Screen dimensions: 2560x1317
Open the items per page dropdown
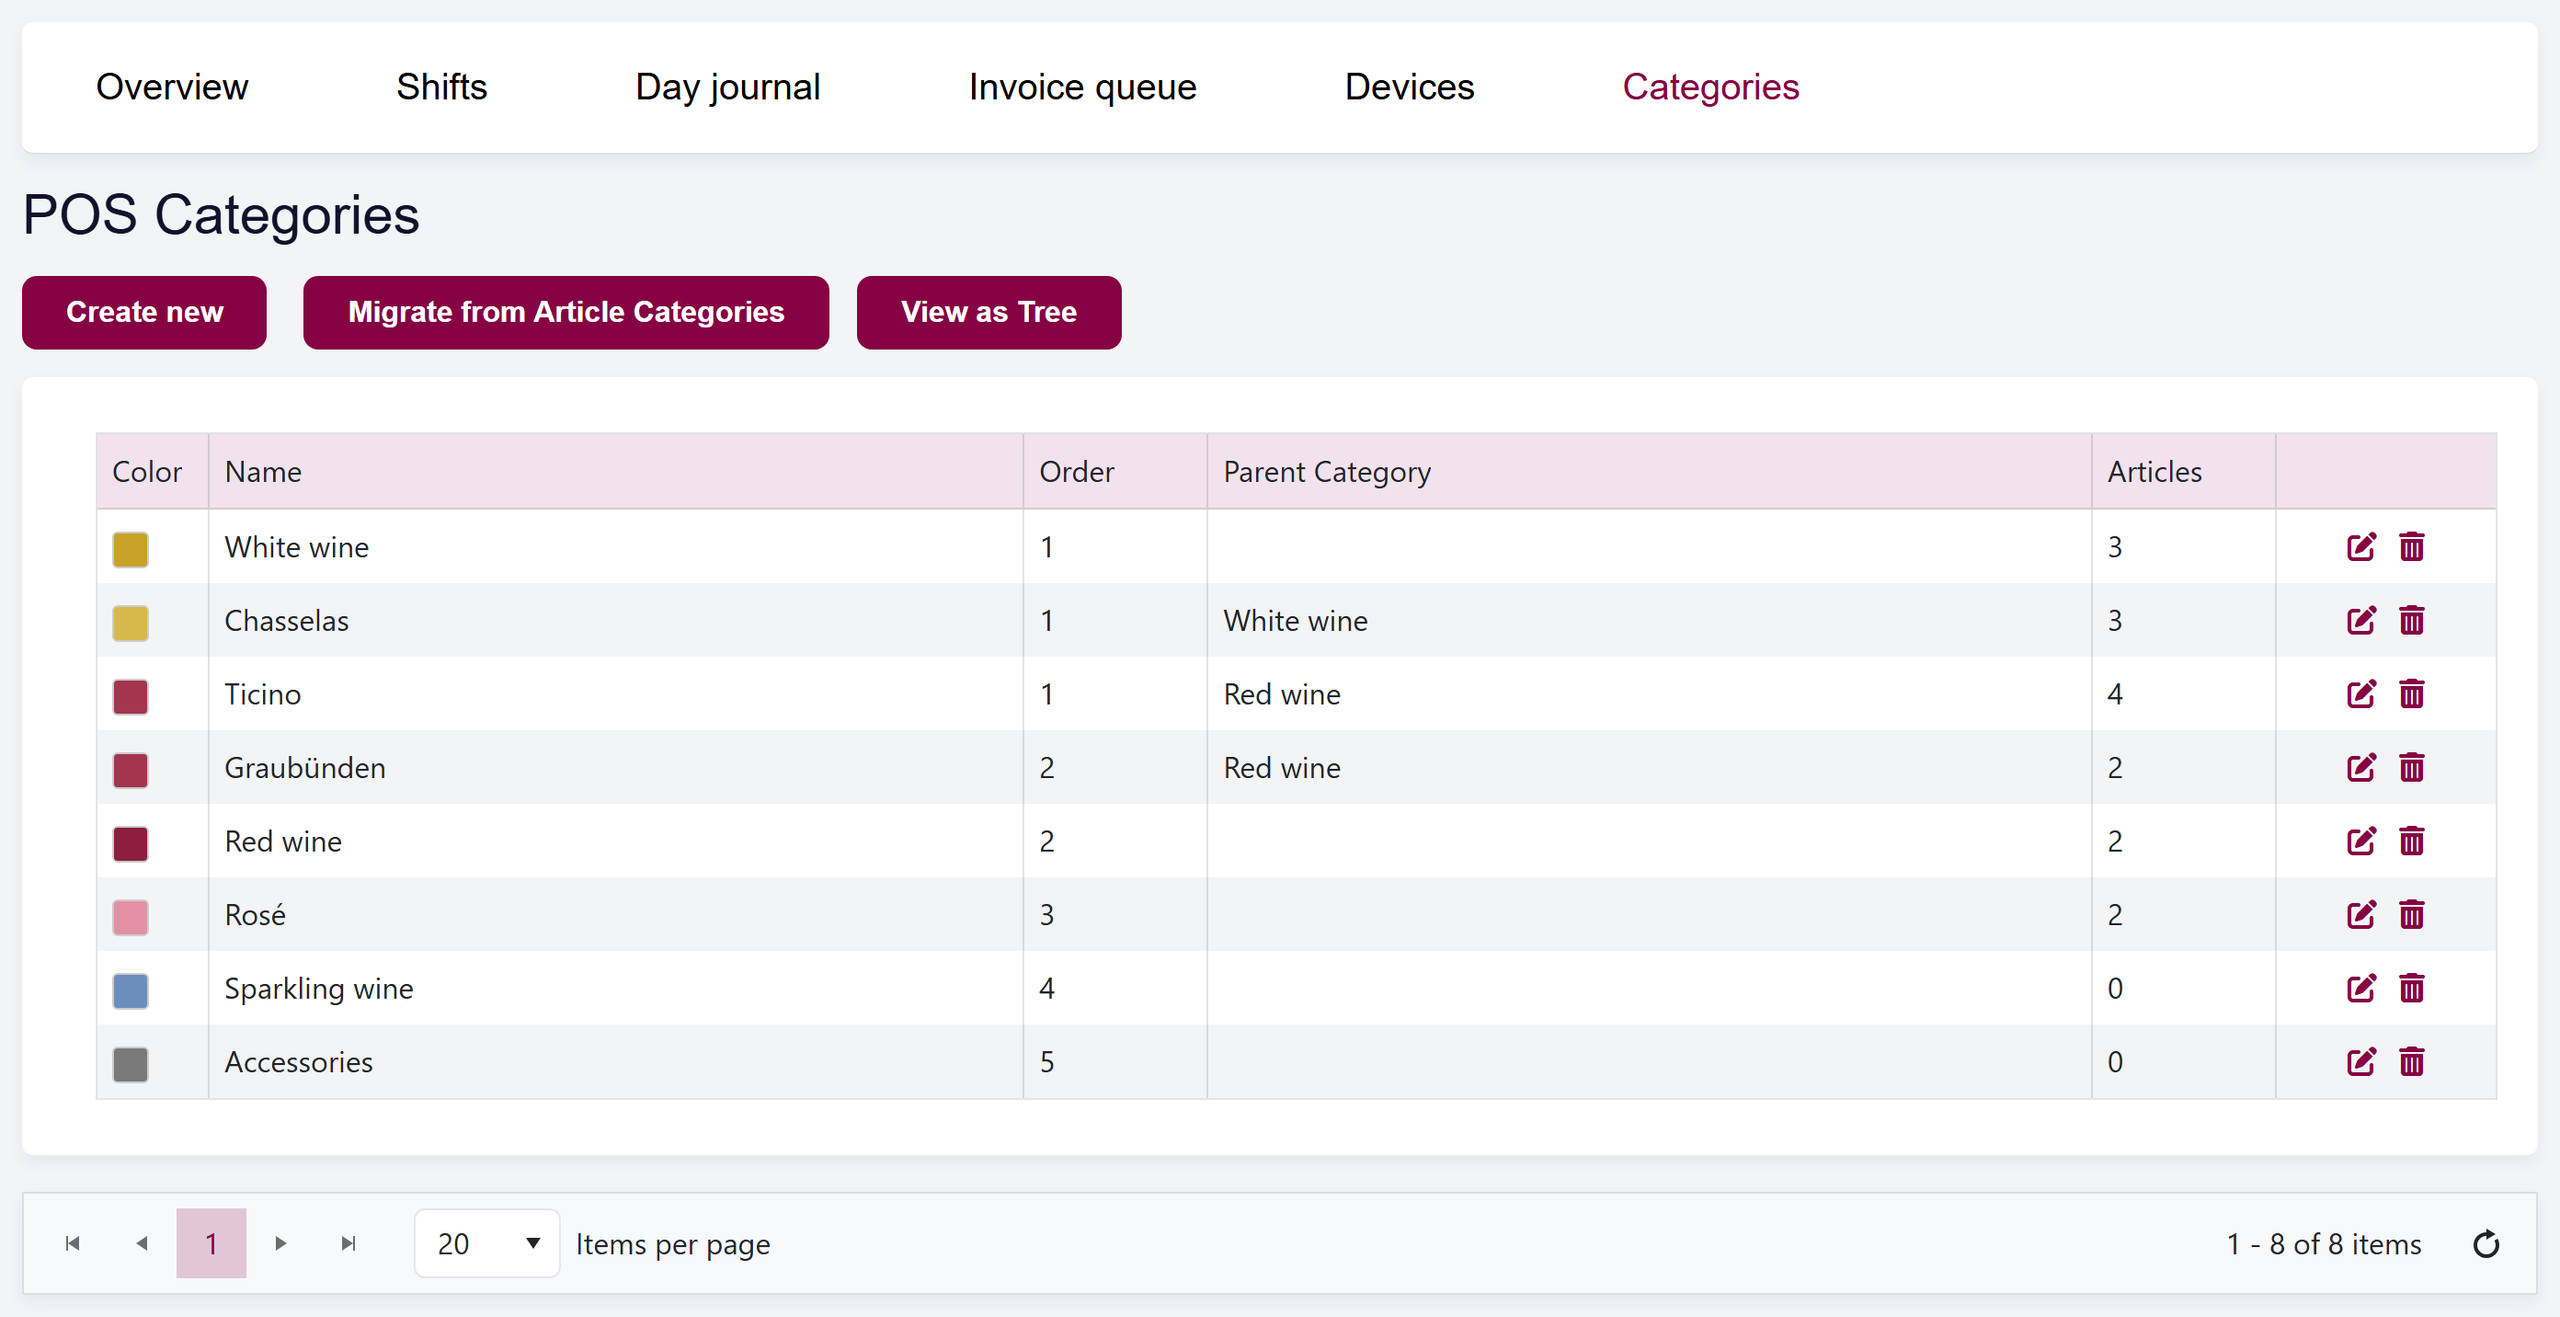pyautogui.click(x=487, y=1243)
